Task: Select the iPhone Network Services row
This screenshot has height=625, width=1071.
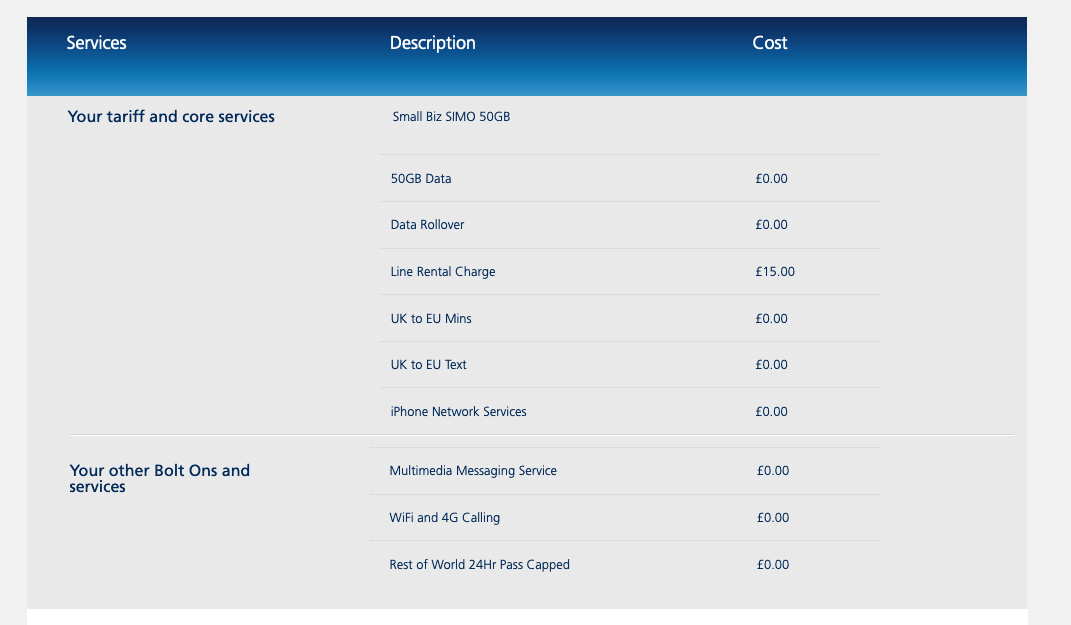Action: [x=458, y=412]
